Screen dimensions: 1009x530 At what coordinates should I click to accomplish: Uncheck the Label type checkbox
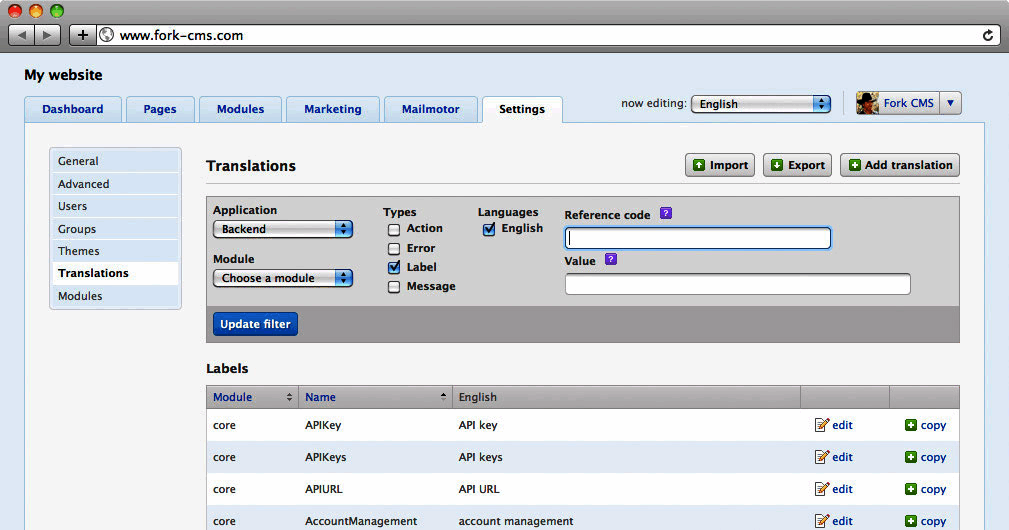tap(394, 268)
